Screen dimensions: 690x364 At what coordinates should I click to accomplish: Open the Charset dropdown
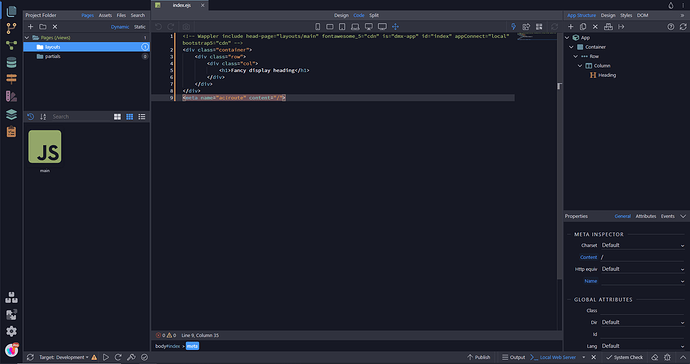tap(643, 245)
